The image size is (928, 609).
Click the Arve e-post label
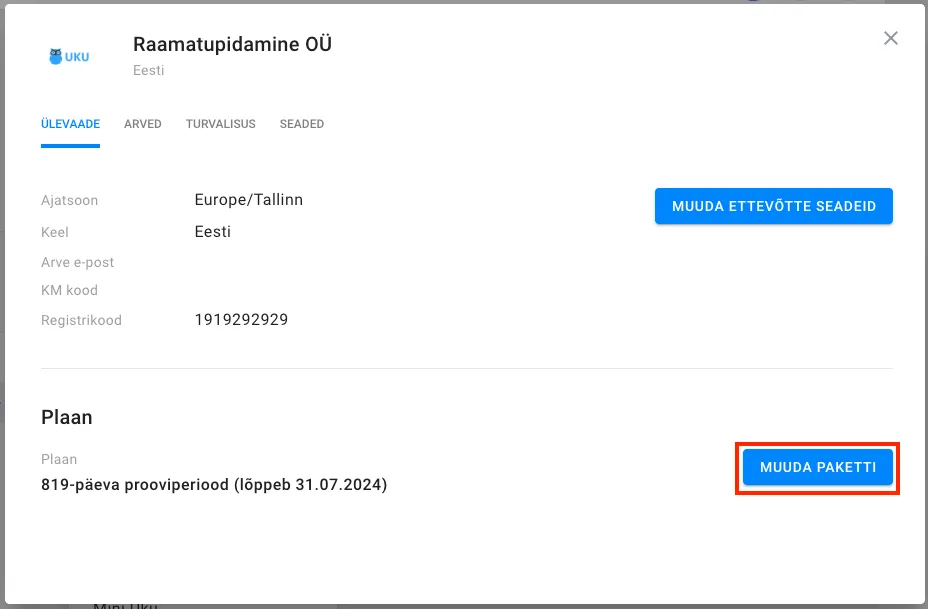[x=77, y=262]
